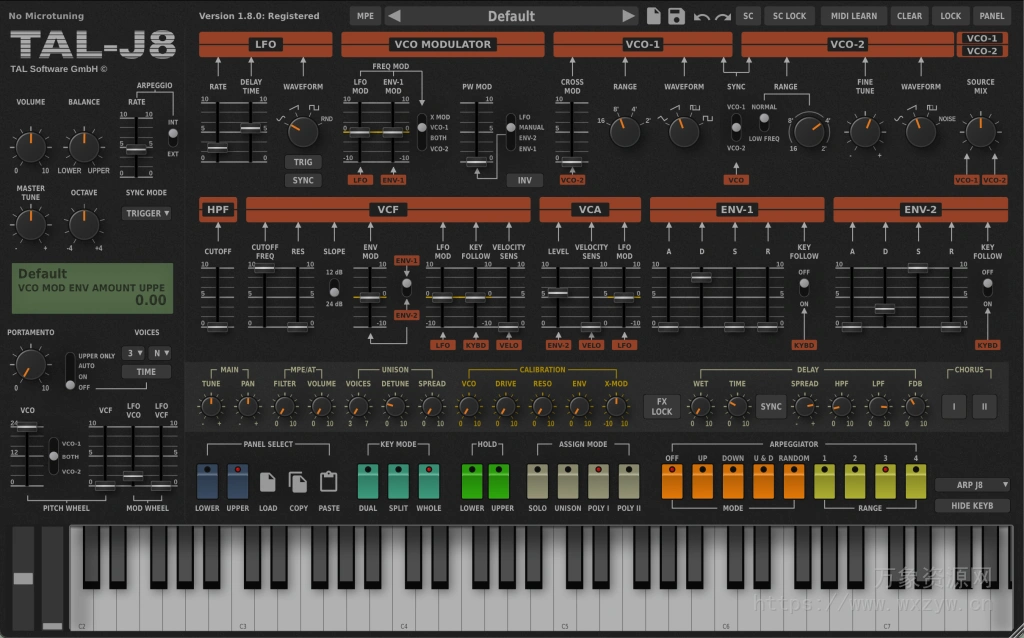Undo the last change with the undo arrow
Viewport: 1024px width, 638px height.
click(702, 16)
